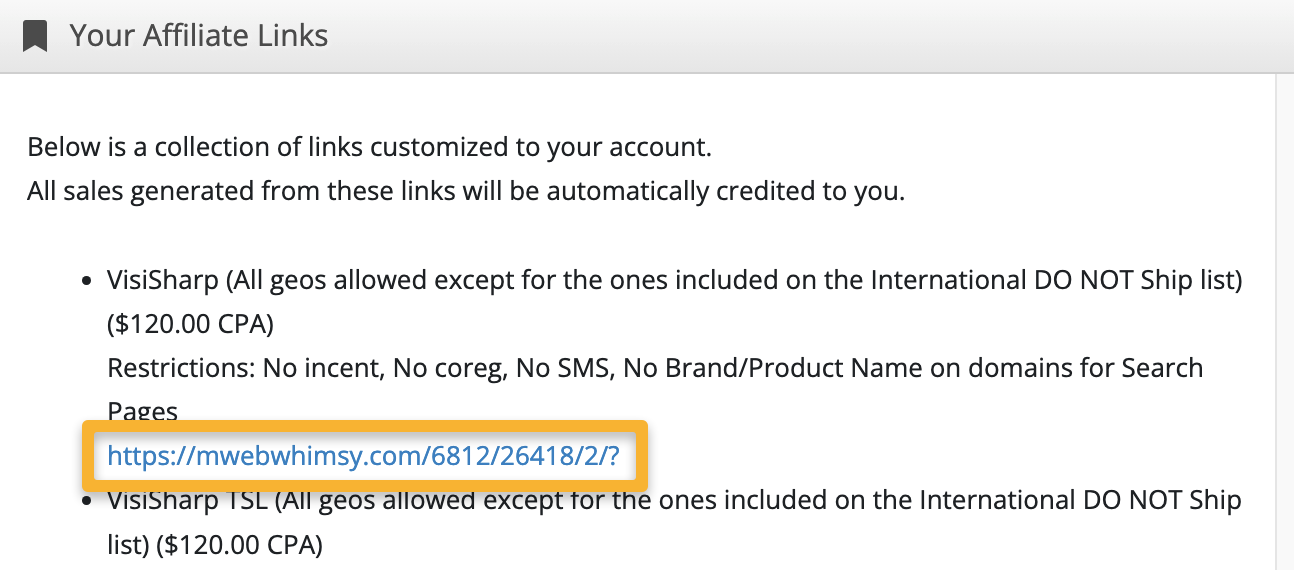Click the empty header bar area right of the title
The image size is (1294, 570).
(800, 37)
